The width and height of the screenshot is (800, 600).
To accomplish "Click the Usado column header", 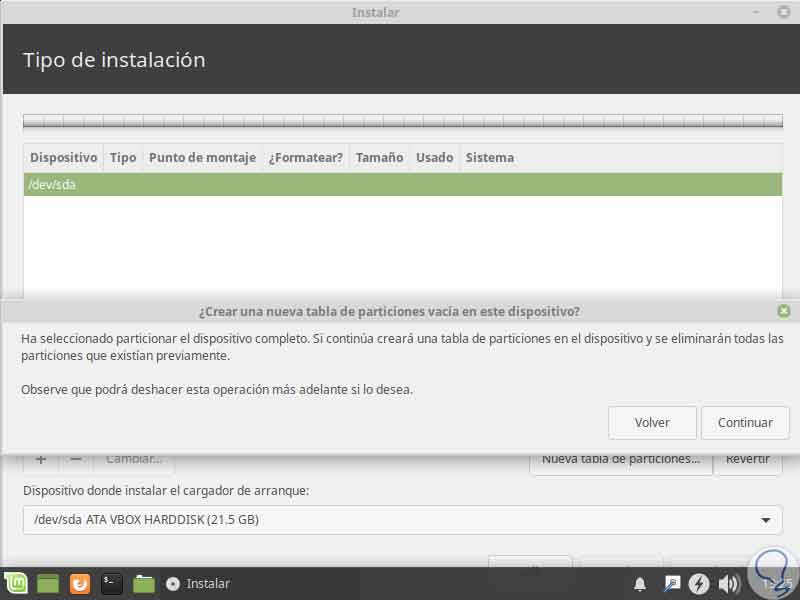I will (x=434, y=157).
